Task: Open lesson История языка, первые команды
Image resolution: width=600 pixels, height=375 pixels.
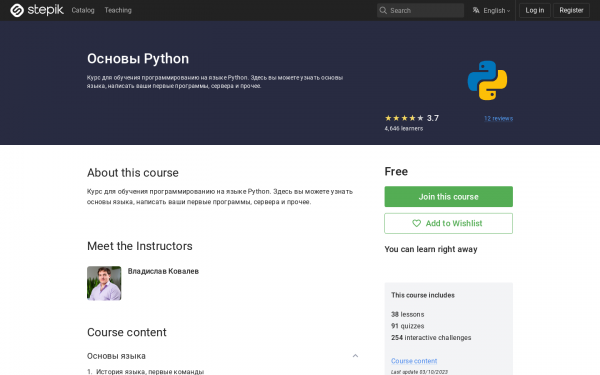Action: [150, 372]
